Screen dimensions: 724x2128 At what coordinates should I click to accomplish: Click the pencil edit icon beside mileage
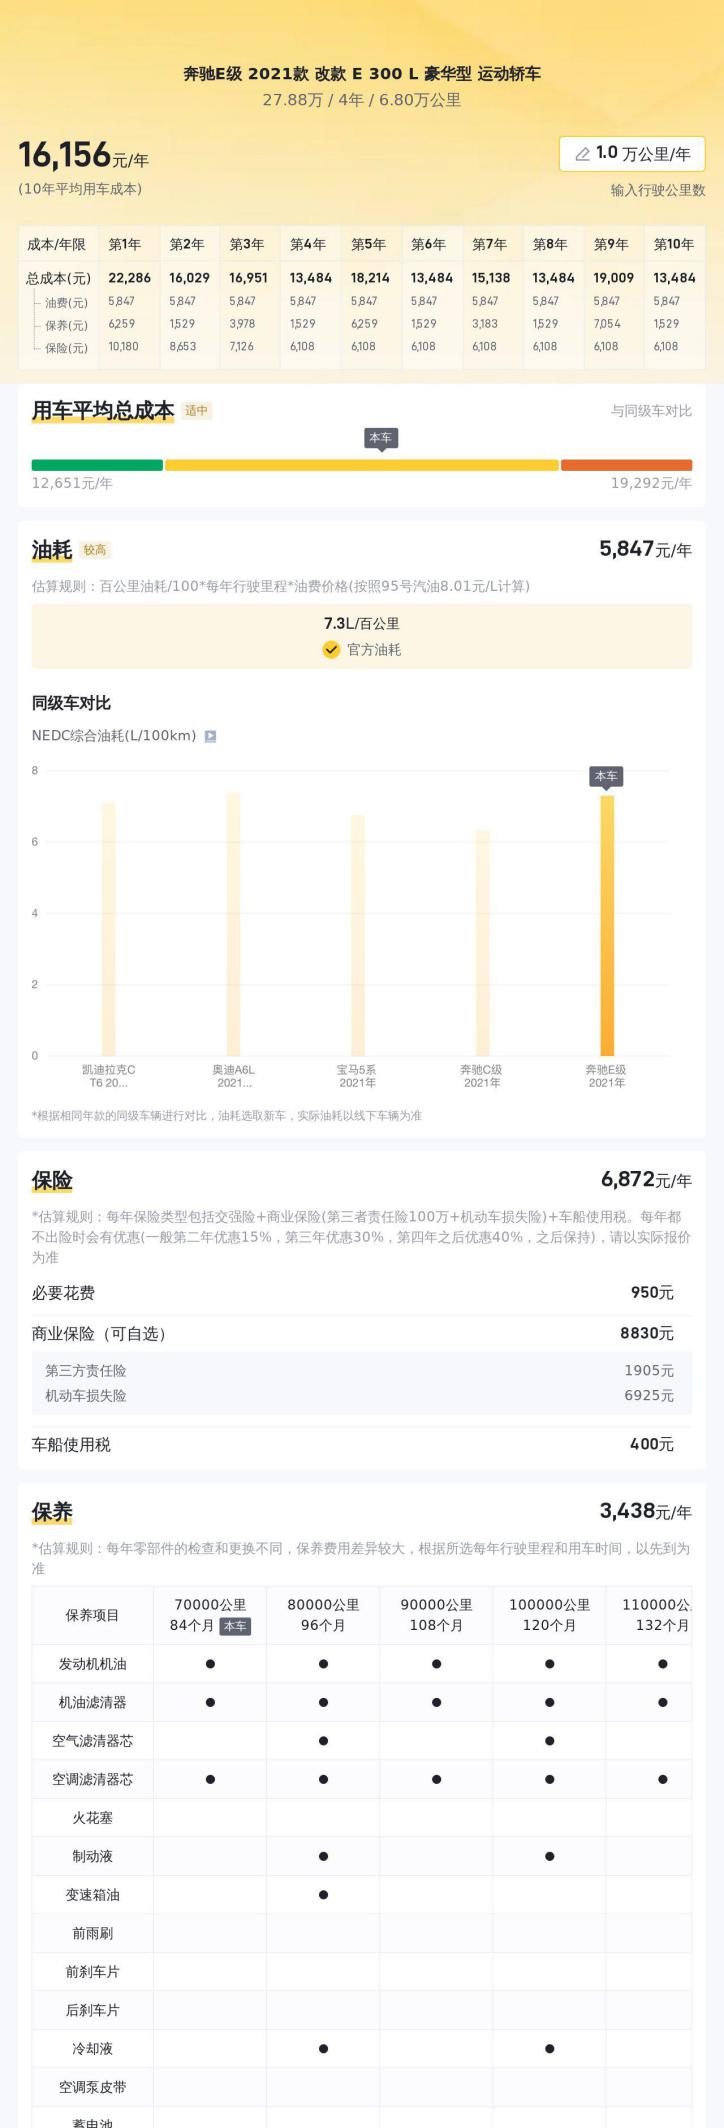pos(582,154)
